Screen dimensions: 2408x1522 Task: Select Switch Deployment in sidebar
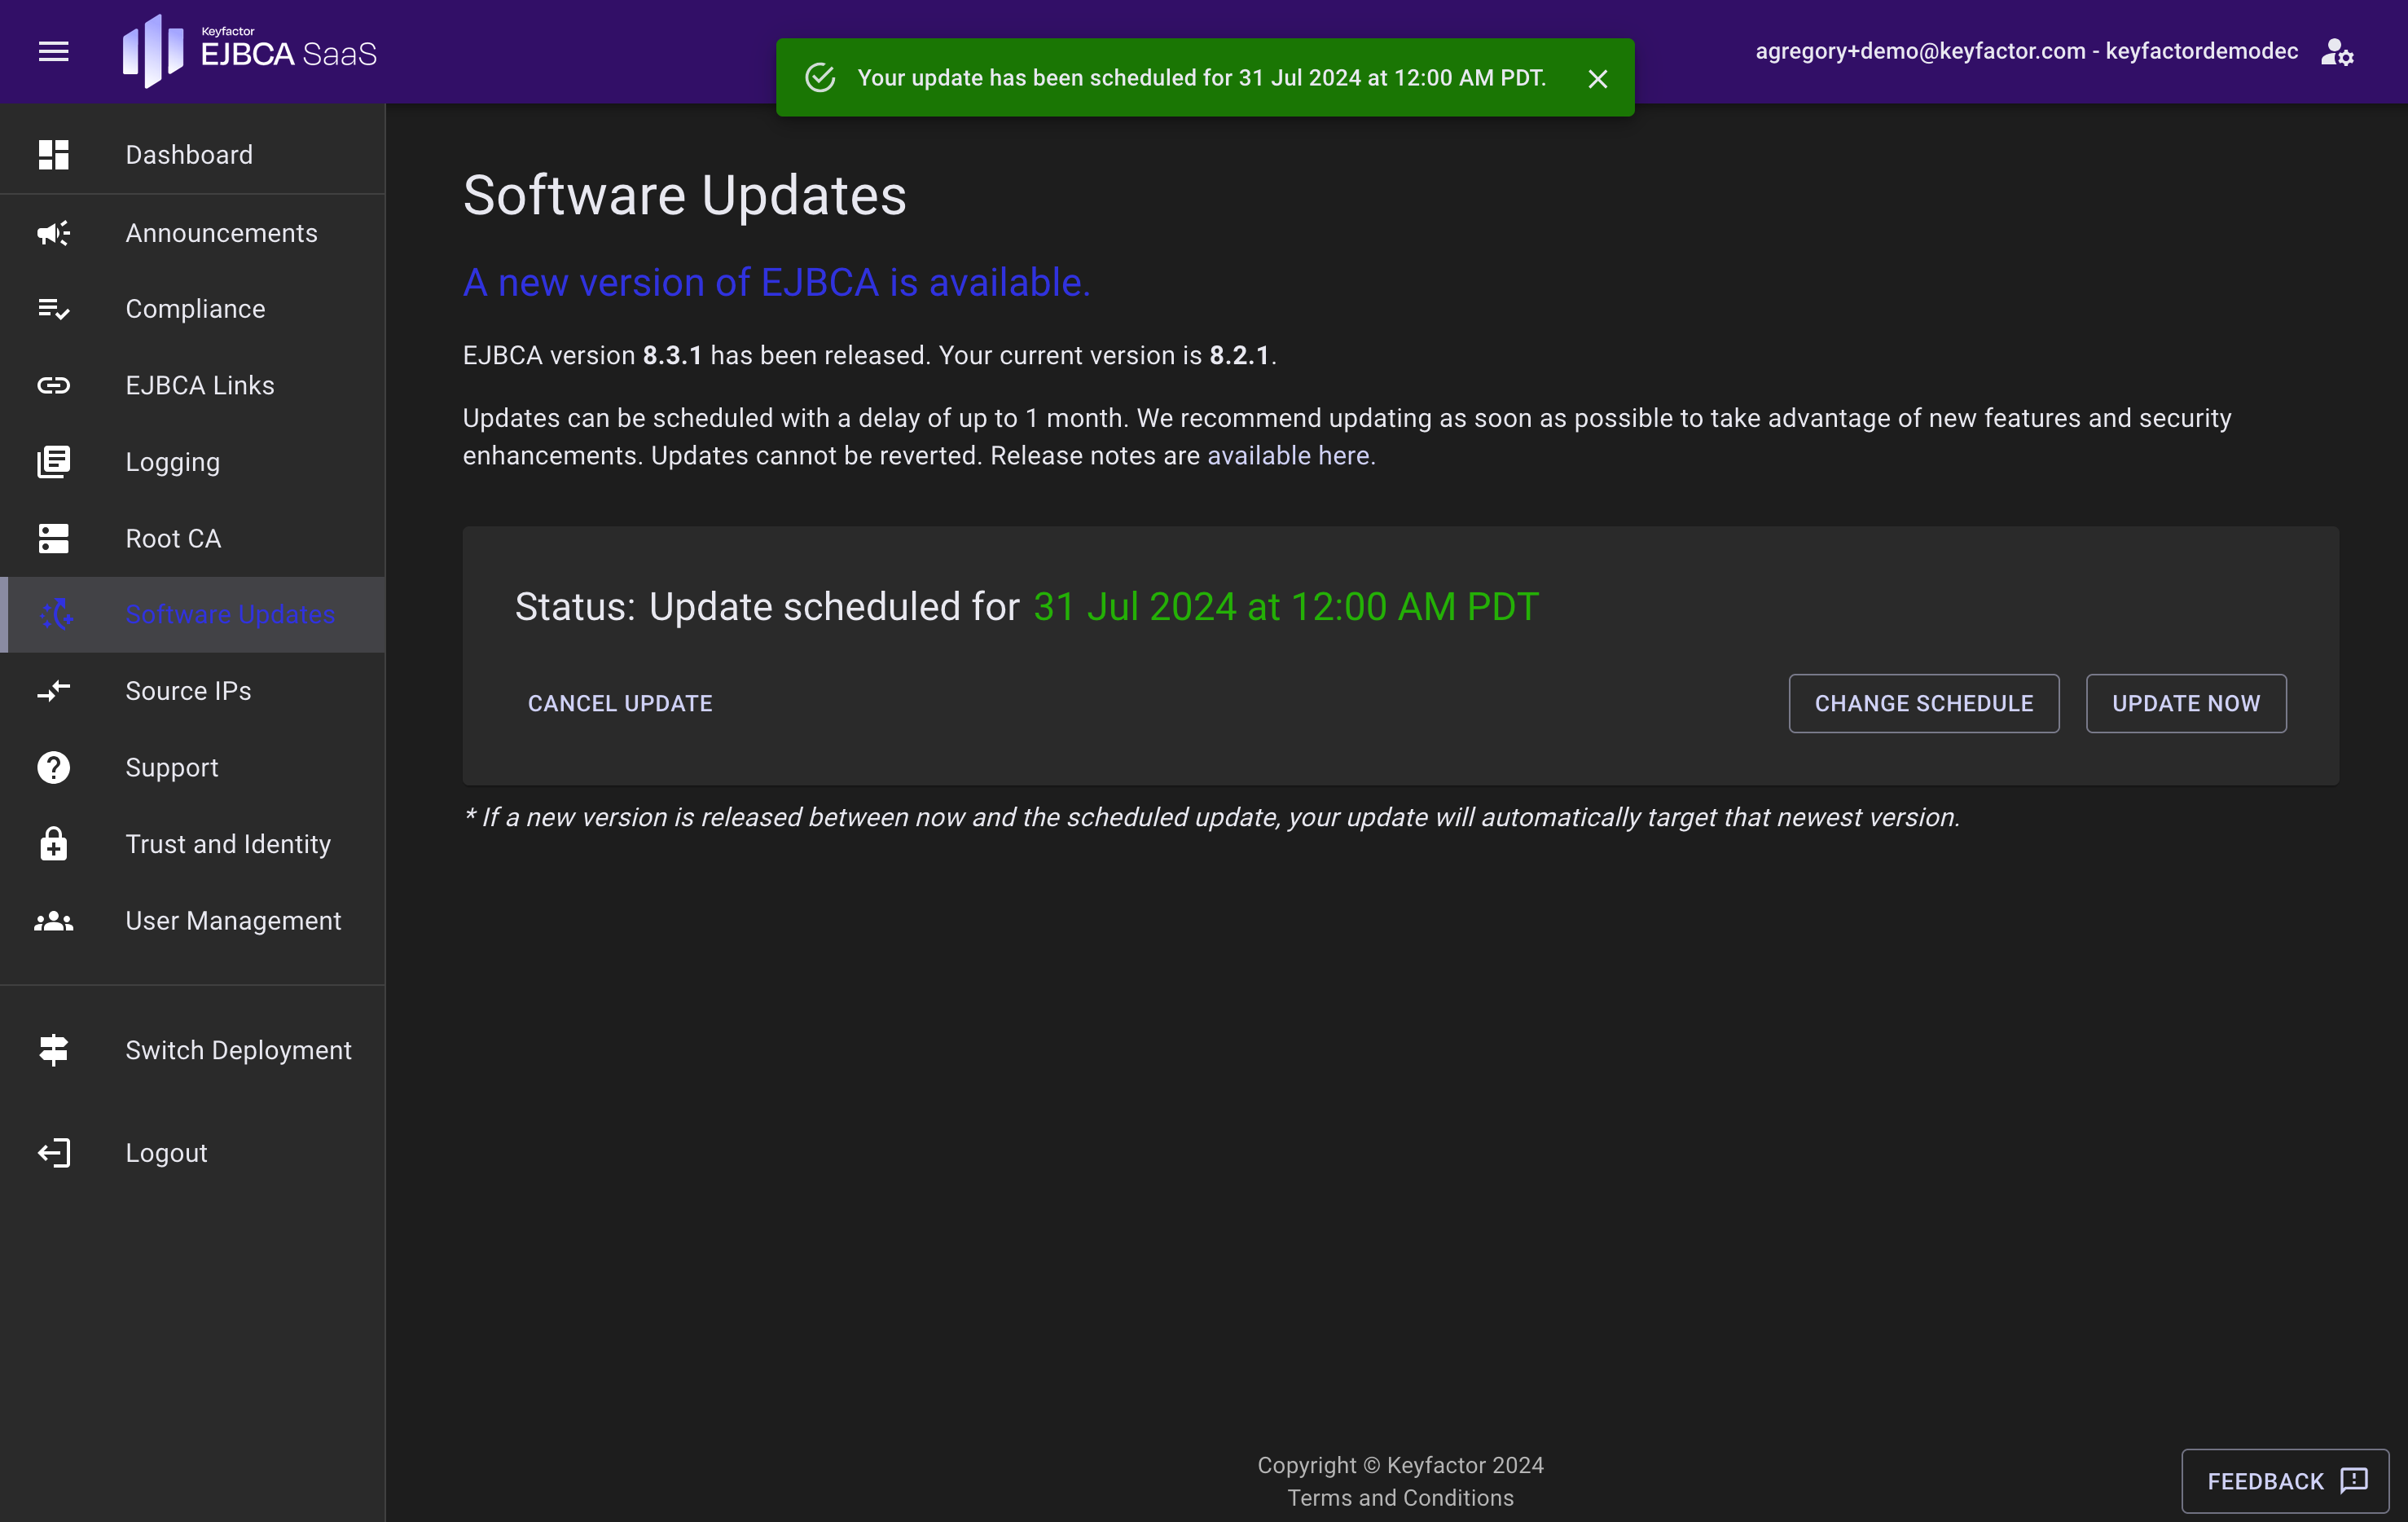(x=238, y=1050)
